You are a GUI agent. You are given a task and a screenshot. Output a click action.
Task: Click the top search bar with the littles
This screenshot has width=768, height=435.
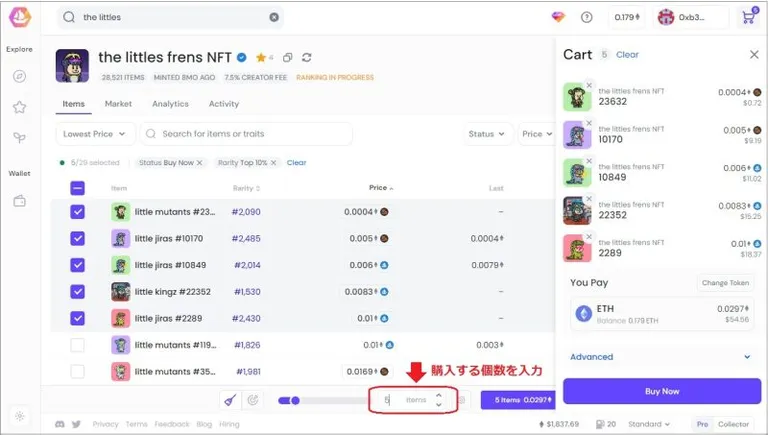tap(170, 17)
